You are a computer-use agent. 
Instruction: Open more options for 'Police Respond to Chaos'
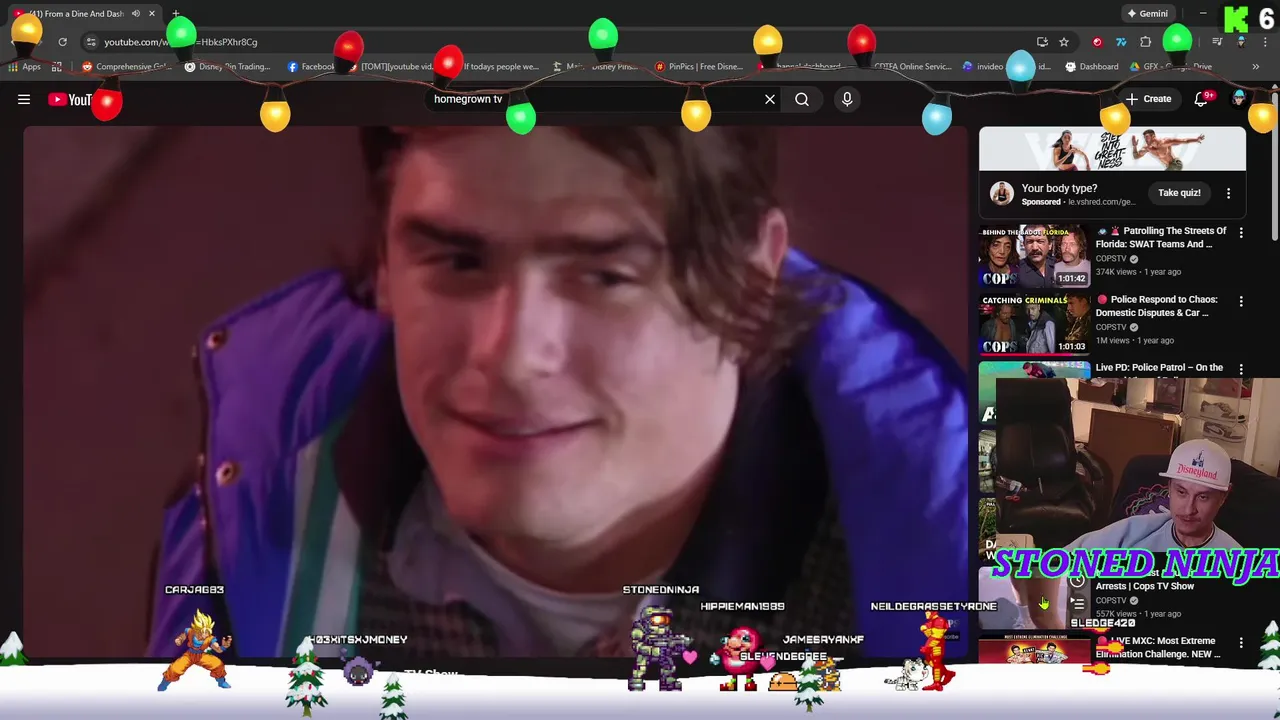coord(1241,301)
